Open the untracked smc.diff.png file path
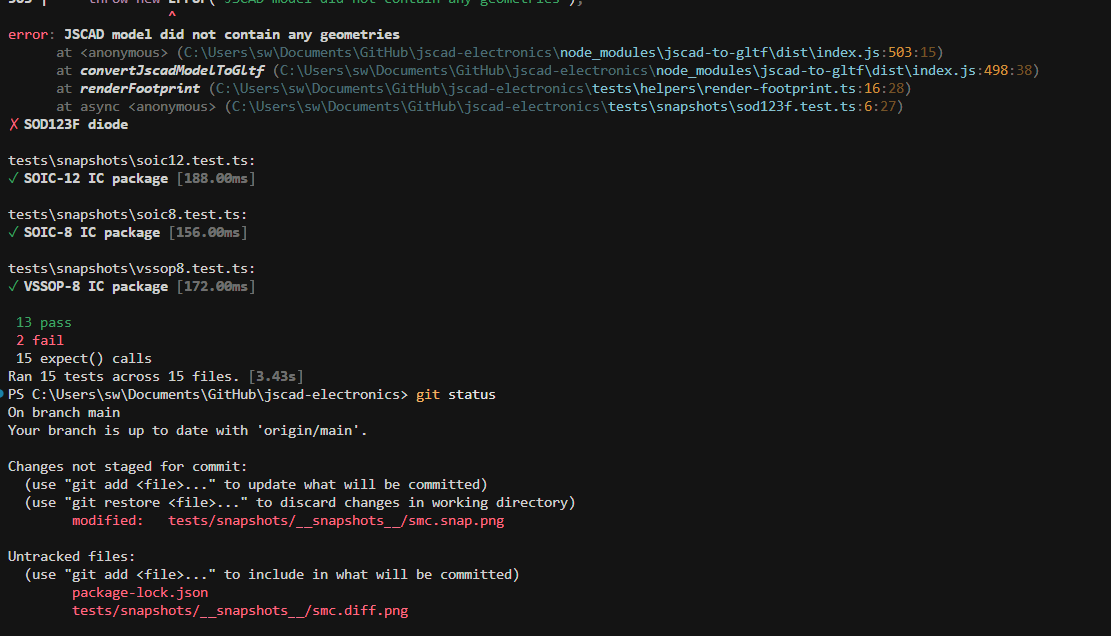 240,611
